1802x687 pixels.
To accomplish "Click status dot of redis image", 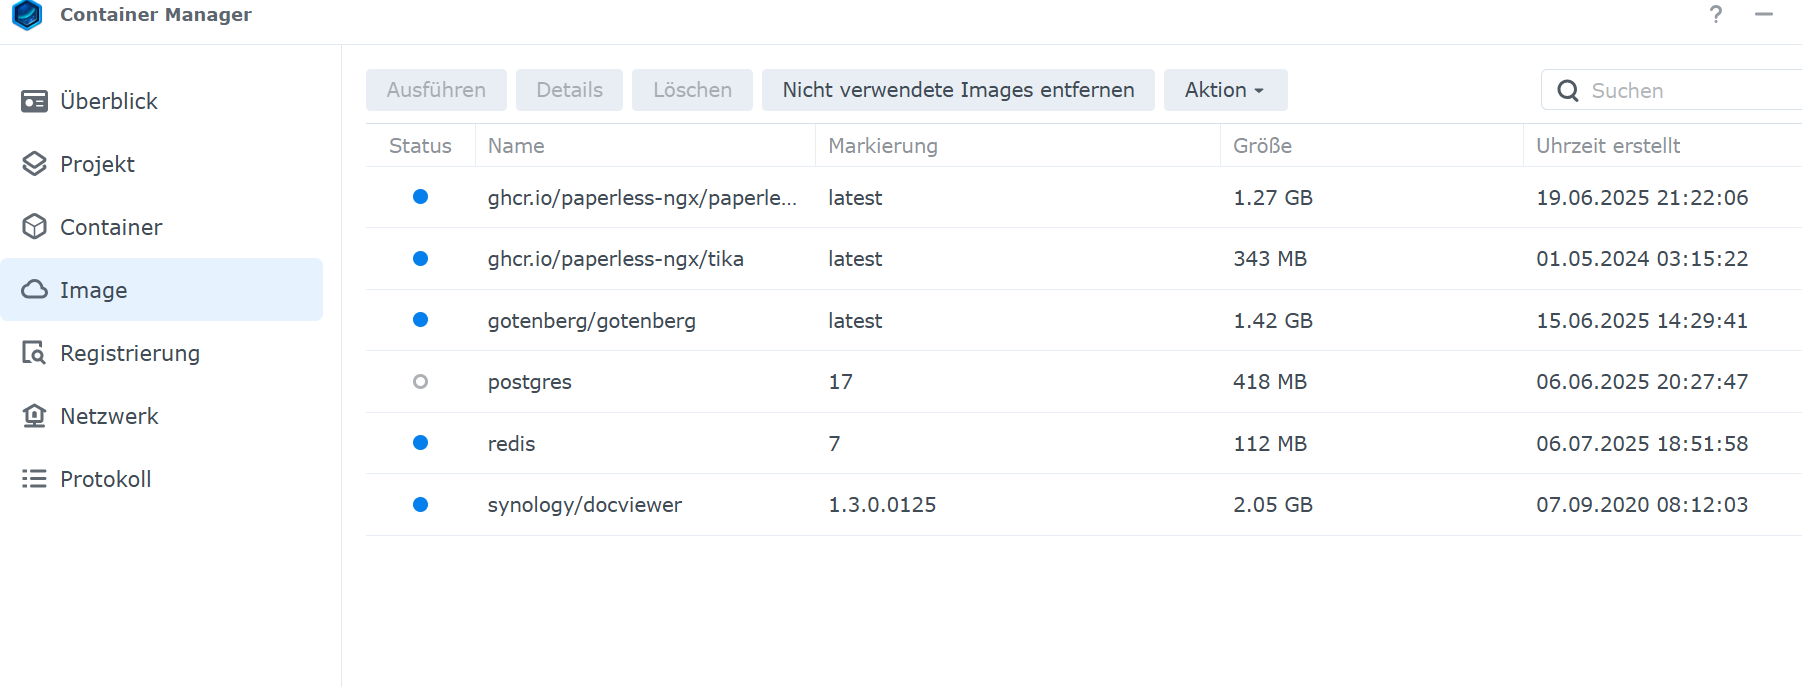I will tap(421, 443).
